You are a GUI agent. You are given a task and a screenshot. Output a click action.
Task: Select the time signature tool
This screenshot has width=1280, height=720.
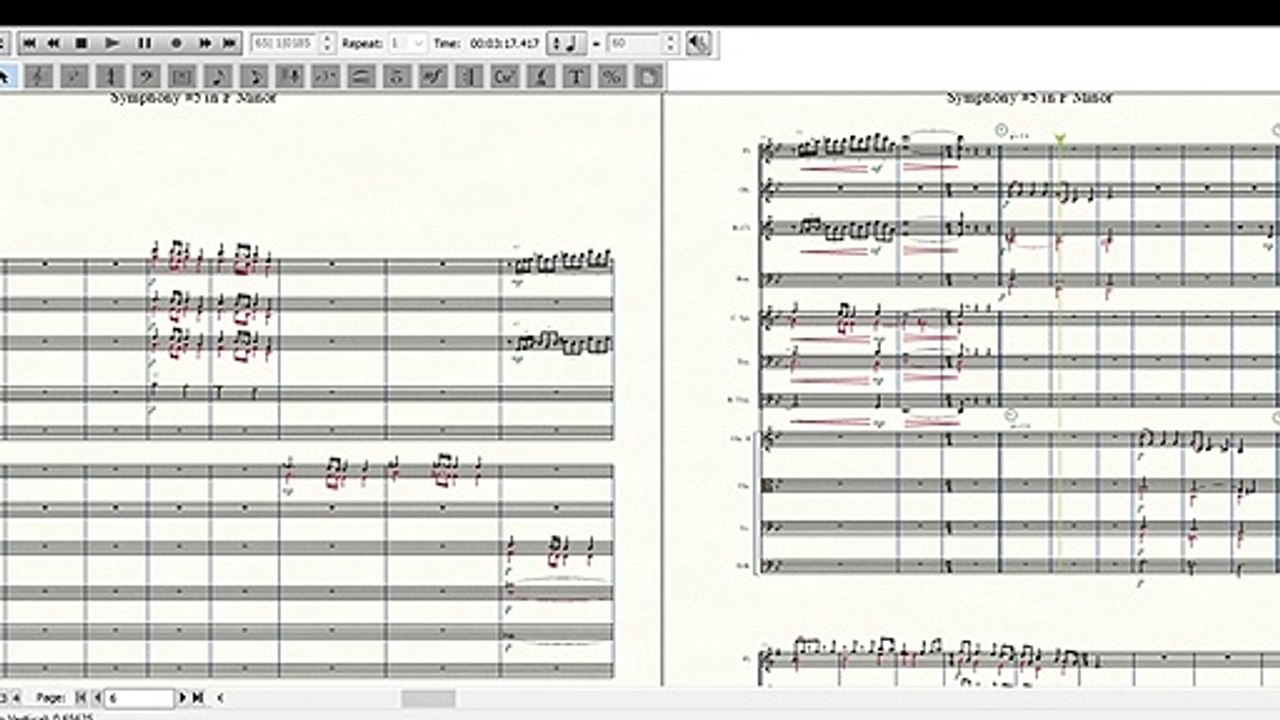(110, 76)
